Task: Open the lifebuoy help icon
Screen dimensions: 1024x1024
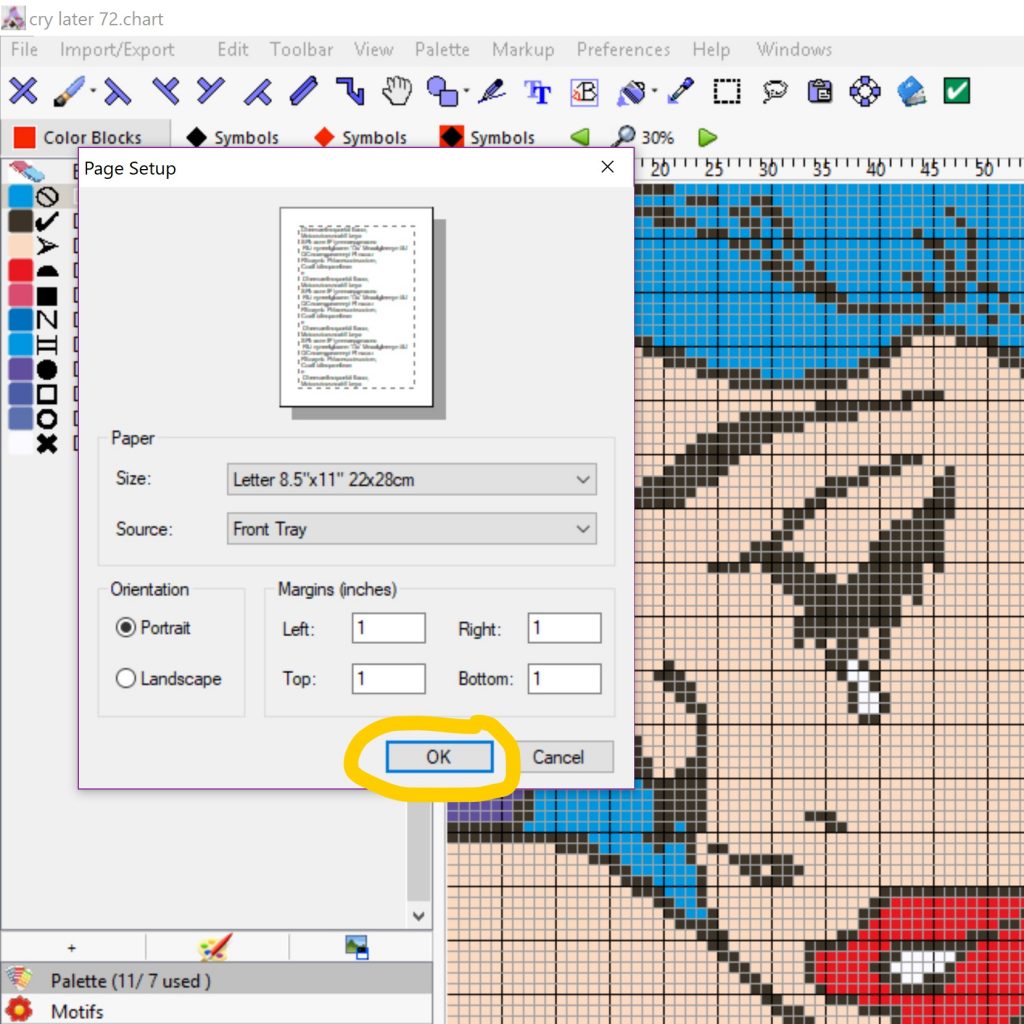Action: (x=865, y=91)
